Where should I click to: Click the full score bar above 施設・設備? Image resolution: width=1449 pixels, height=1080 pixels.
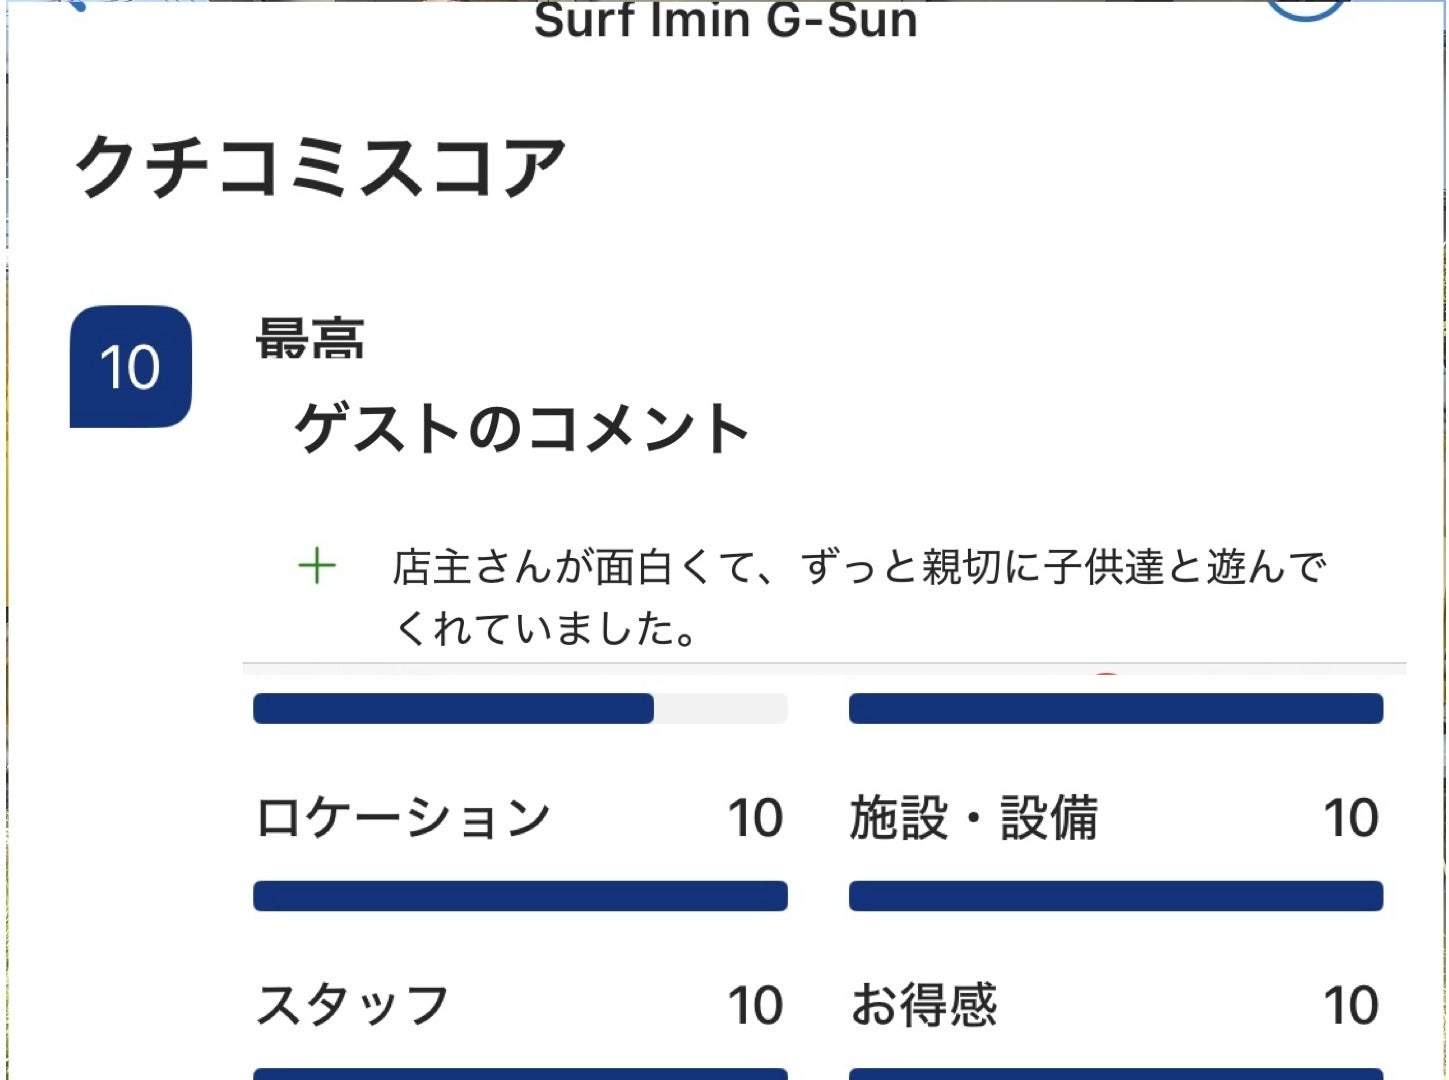pyautogui.click(x=1115, y=708)
